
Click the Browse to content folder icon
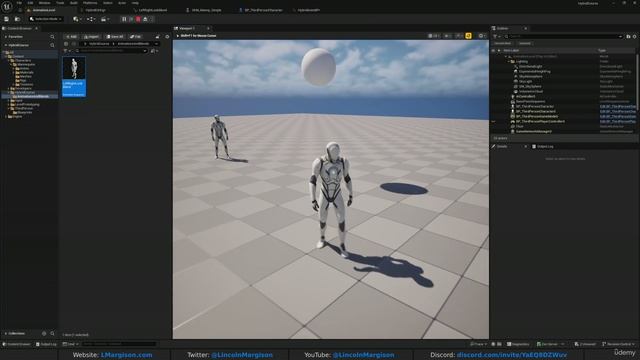tap(17, 19)
